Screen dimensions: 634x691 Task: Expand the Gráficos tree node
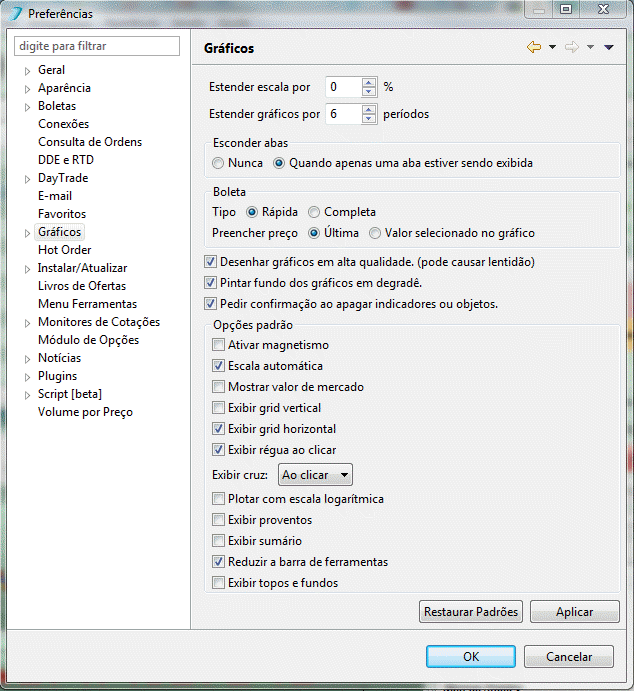27,233
